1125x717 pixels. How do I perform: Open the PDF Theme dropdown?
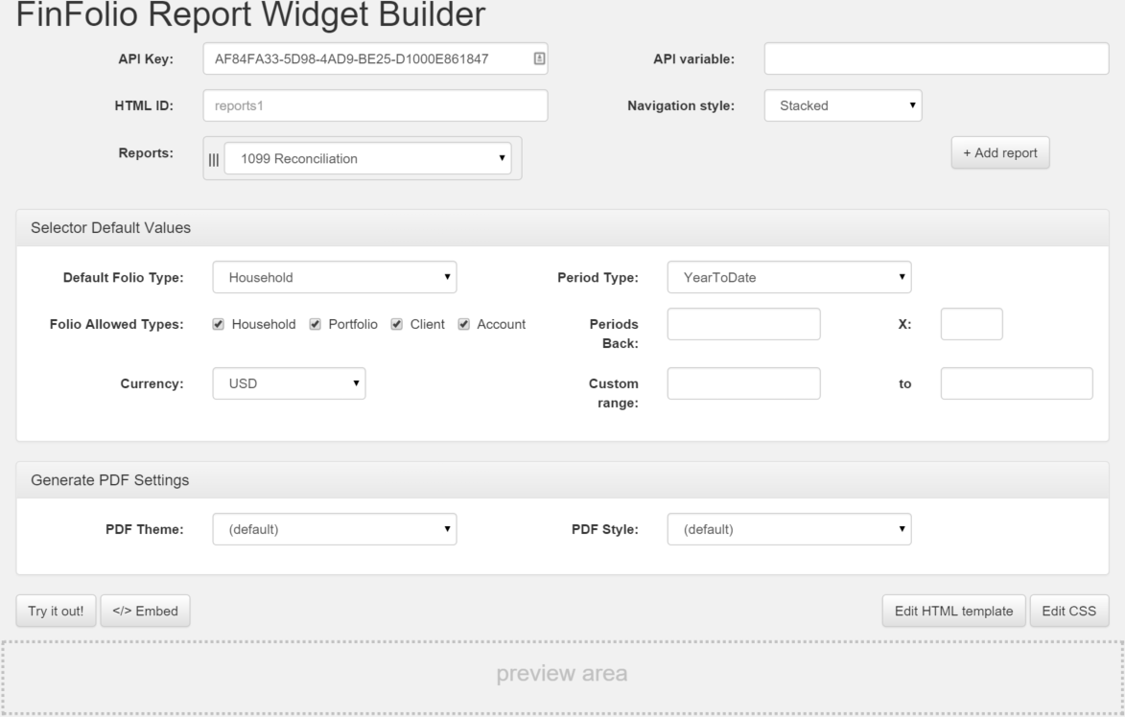pos(335,531)
